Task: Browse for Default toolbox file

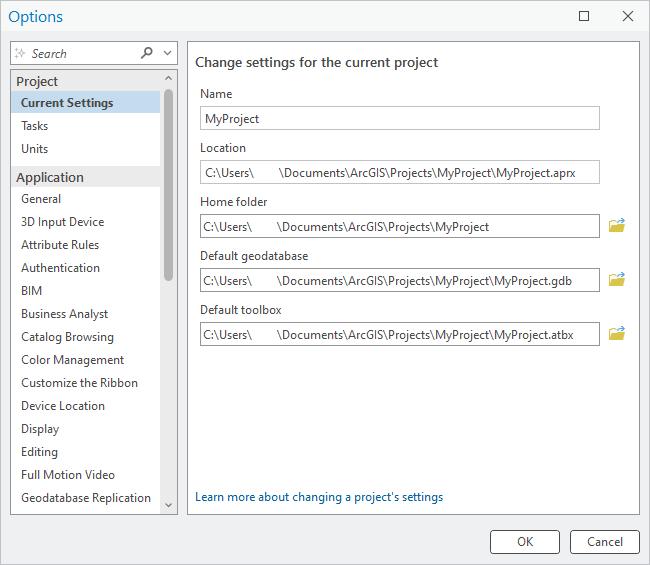Action: pyautogui.click(x=616, y=333)
